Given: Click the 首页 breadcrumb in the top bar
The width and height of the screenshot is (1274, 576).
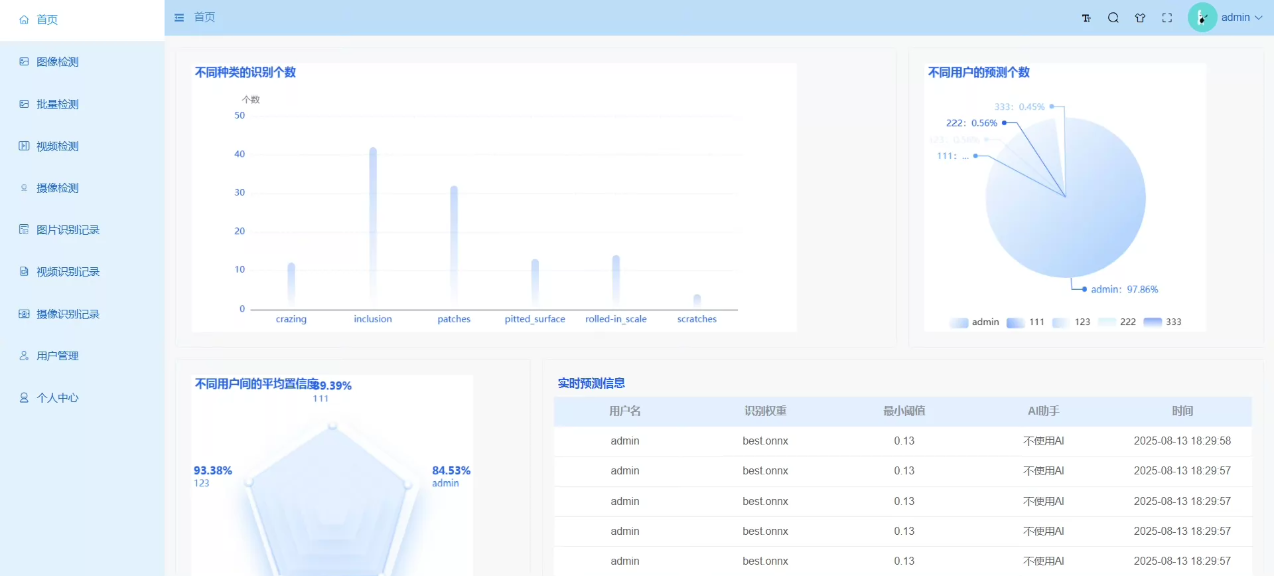Looking at the screenshot, I should click(x=204, y=17).
